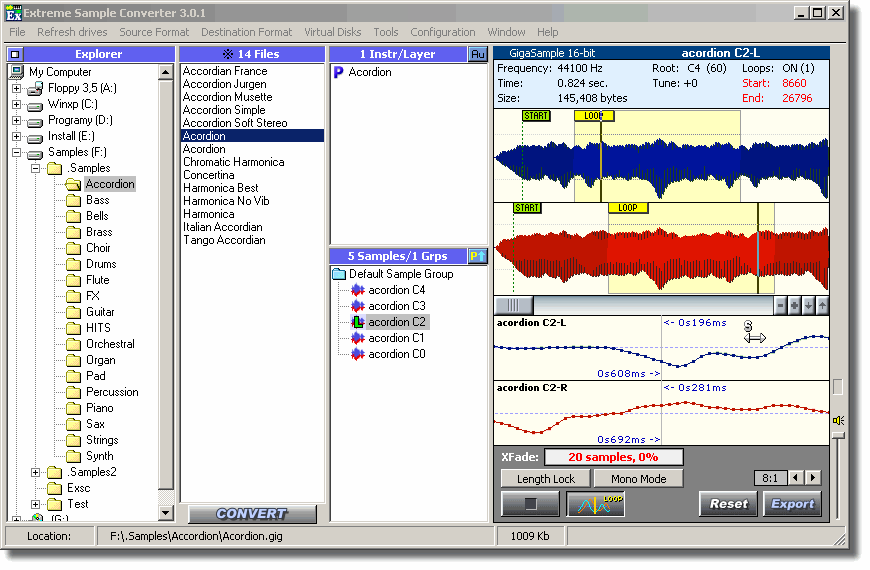Click the S resize cursor marker in C2-L view
870x570 pixels.
pos(754,333)
